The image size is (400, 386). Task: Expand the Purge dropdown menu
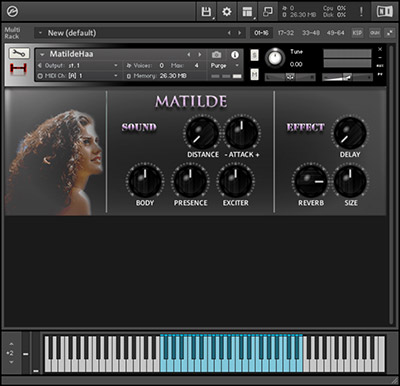225,66
